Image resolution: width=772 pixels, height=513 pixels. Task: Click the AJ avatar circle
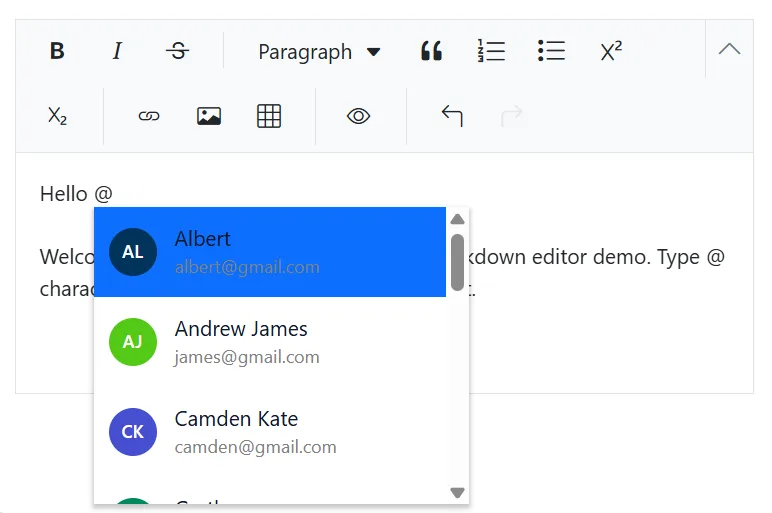pyautogui.click(x=133, y=342)
